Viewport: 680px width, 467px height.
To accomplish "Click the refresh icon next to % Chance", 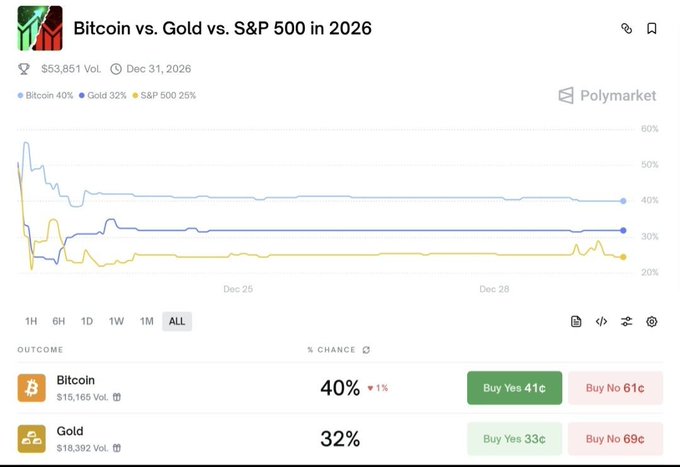I will 366,350.
